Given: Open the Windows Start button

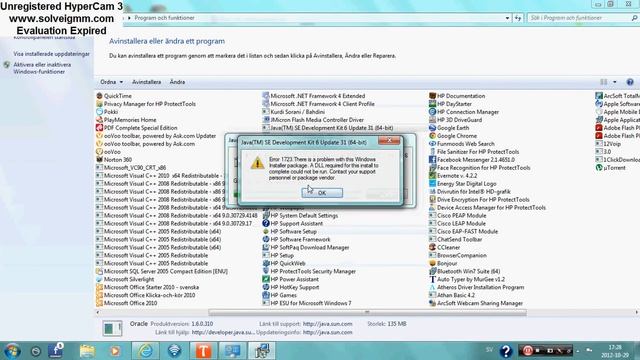Looking at the screenshot, I should click(x=12, y=351).
